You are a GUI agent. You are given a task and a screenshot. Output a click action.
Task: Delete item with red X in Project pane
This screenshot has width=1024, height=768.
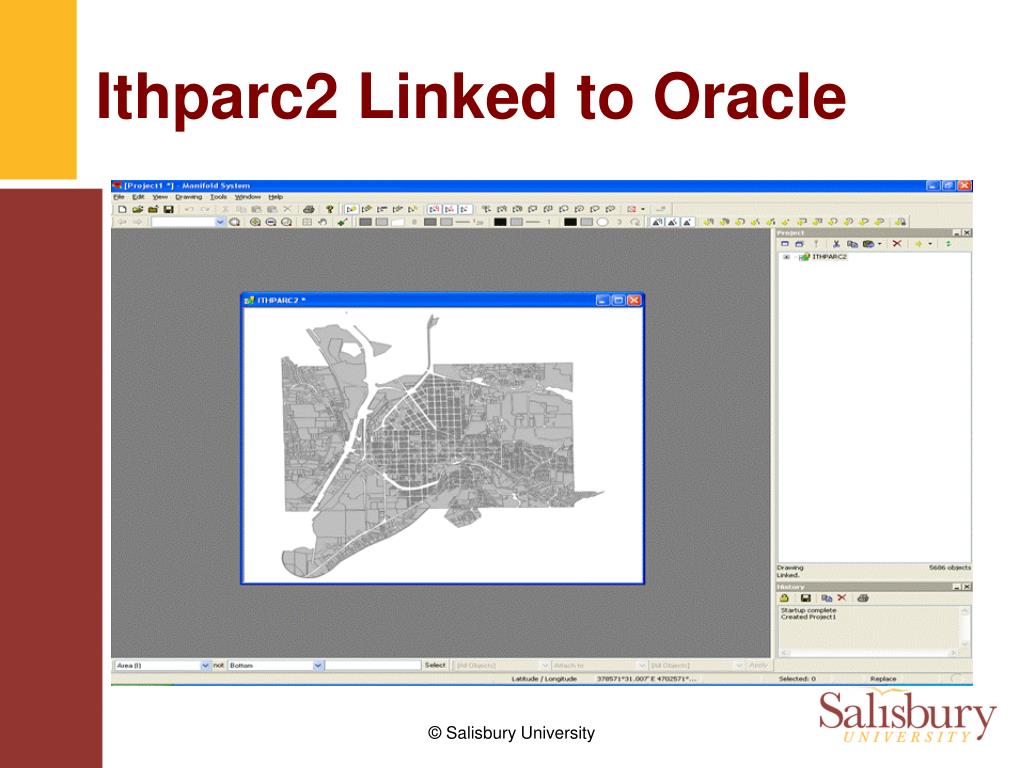click(x=897, y=244)
